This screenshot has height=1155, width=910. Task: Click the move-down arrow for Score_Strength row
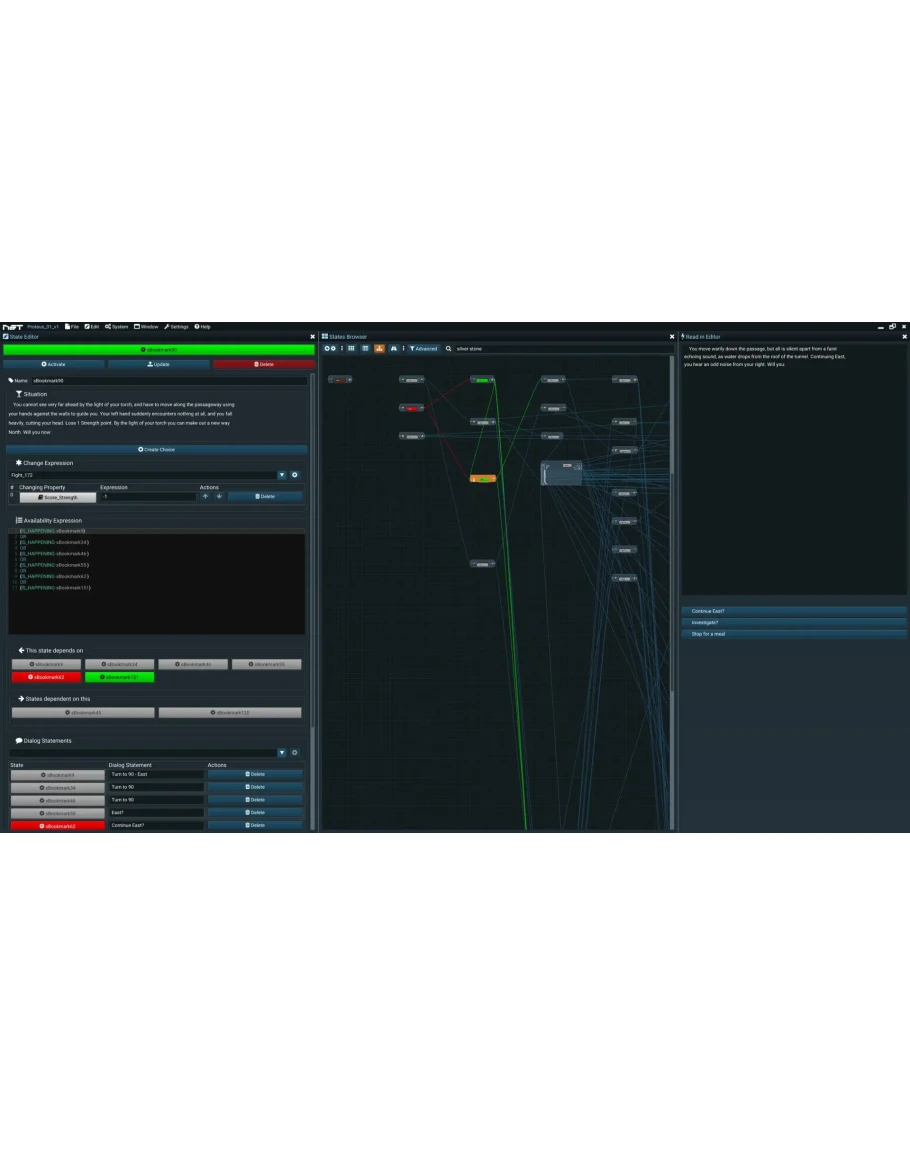(219, 496)
